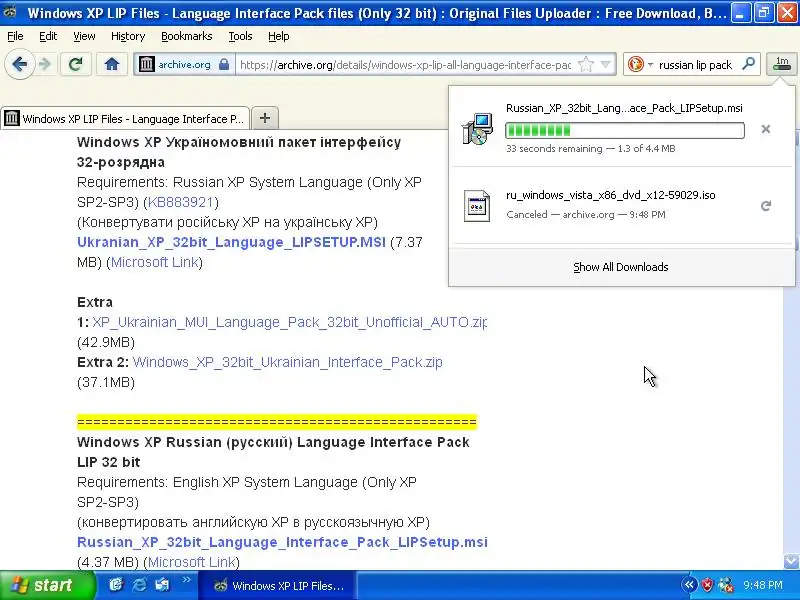The height and width of the screenshot is (600, 800).
Task: Retry the canceled Vista ISO download
Action: [x=765, y=206]
